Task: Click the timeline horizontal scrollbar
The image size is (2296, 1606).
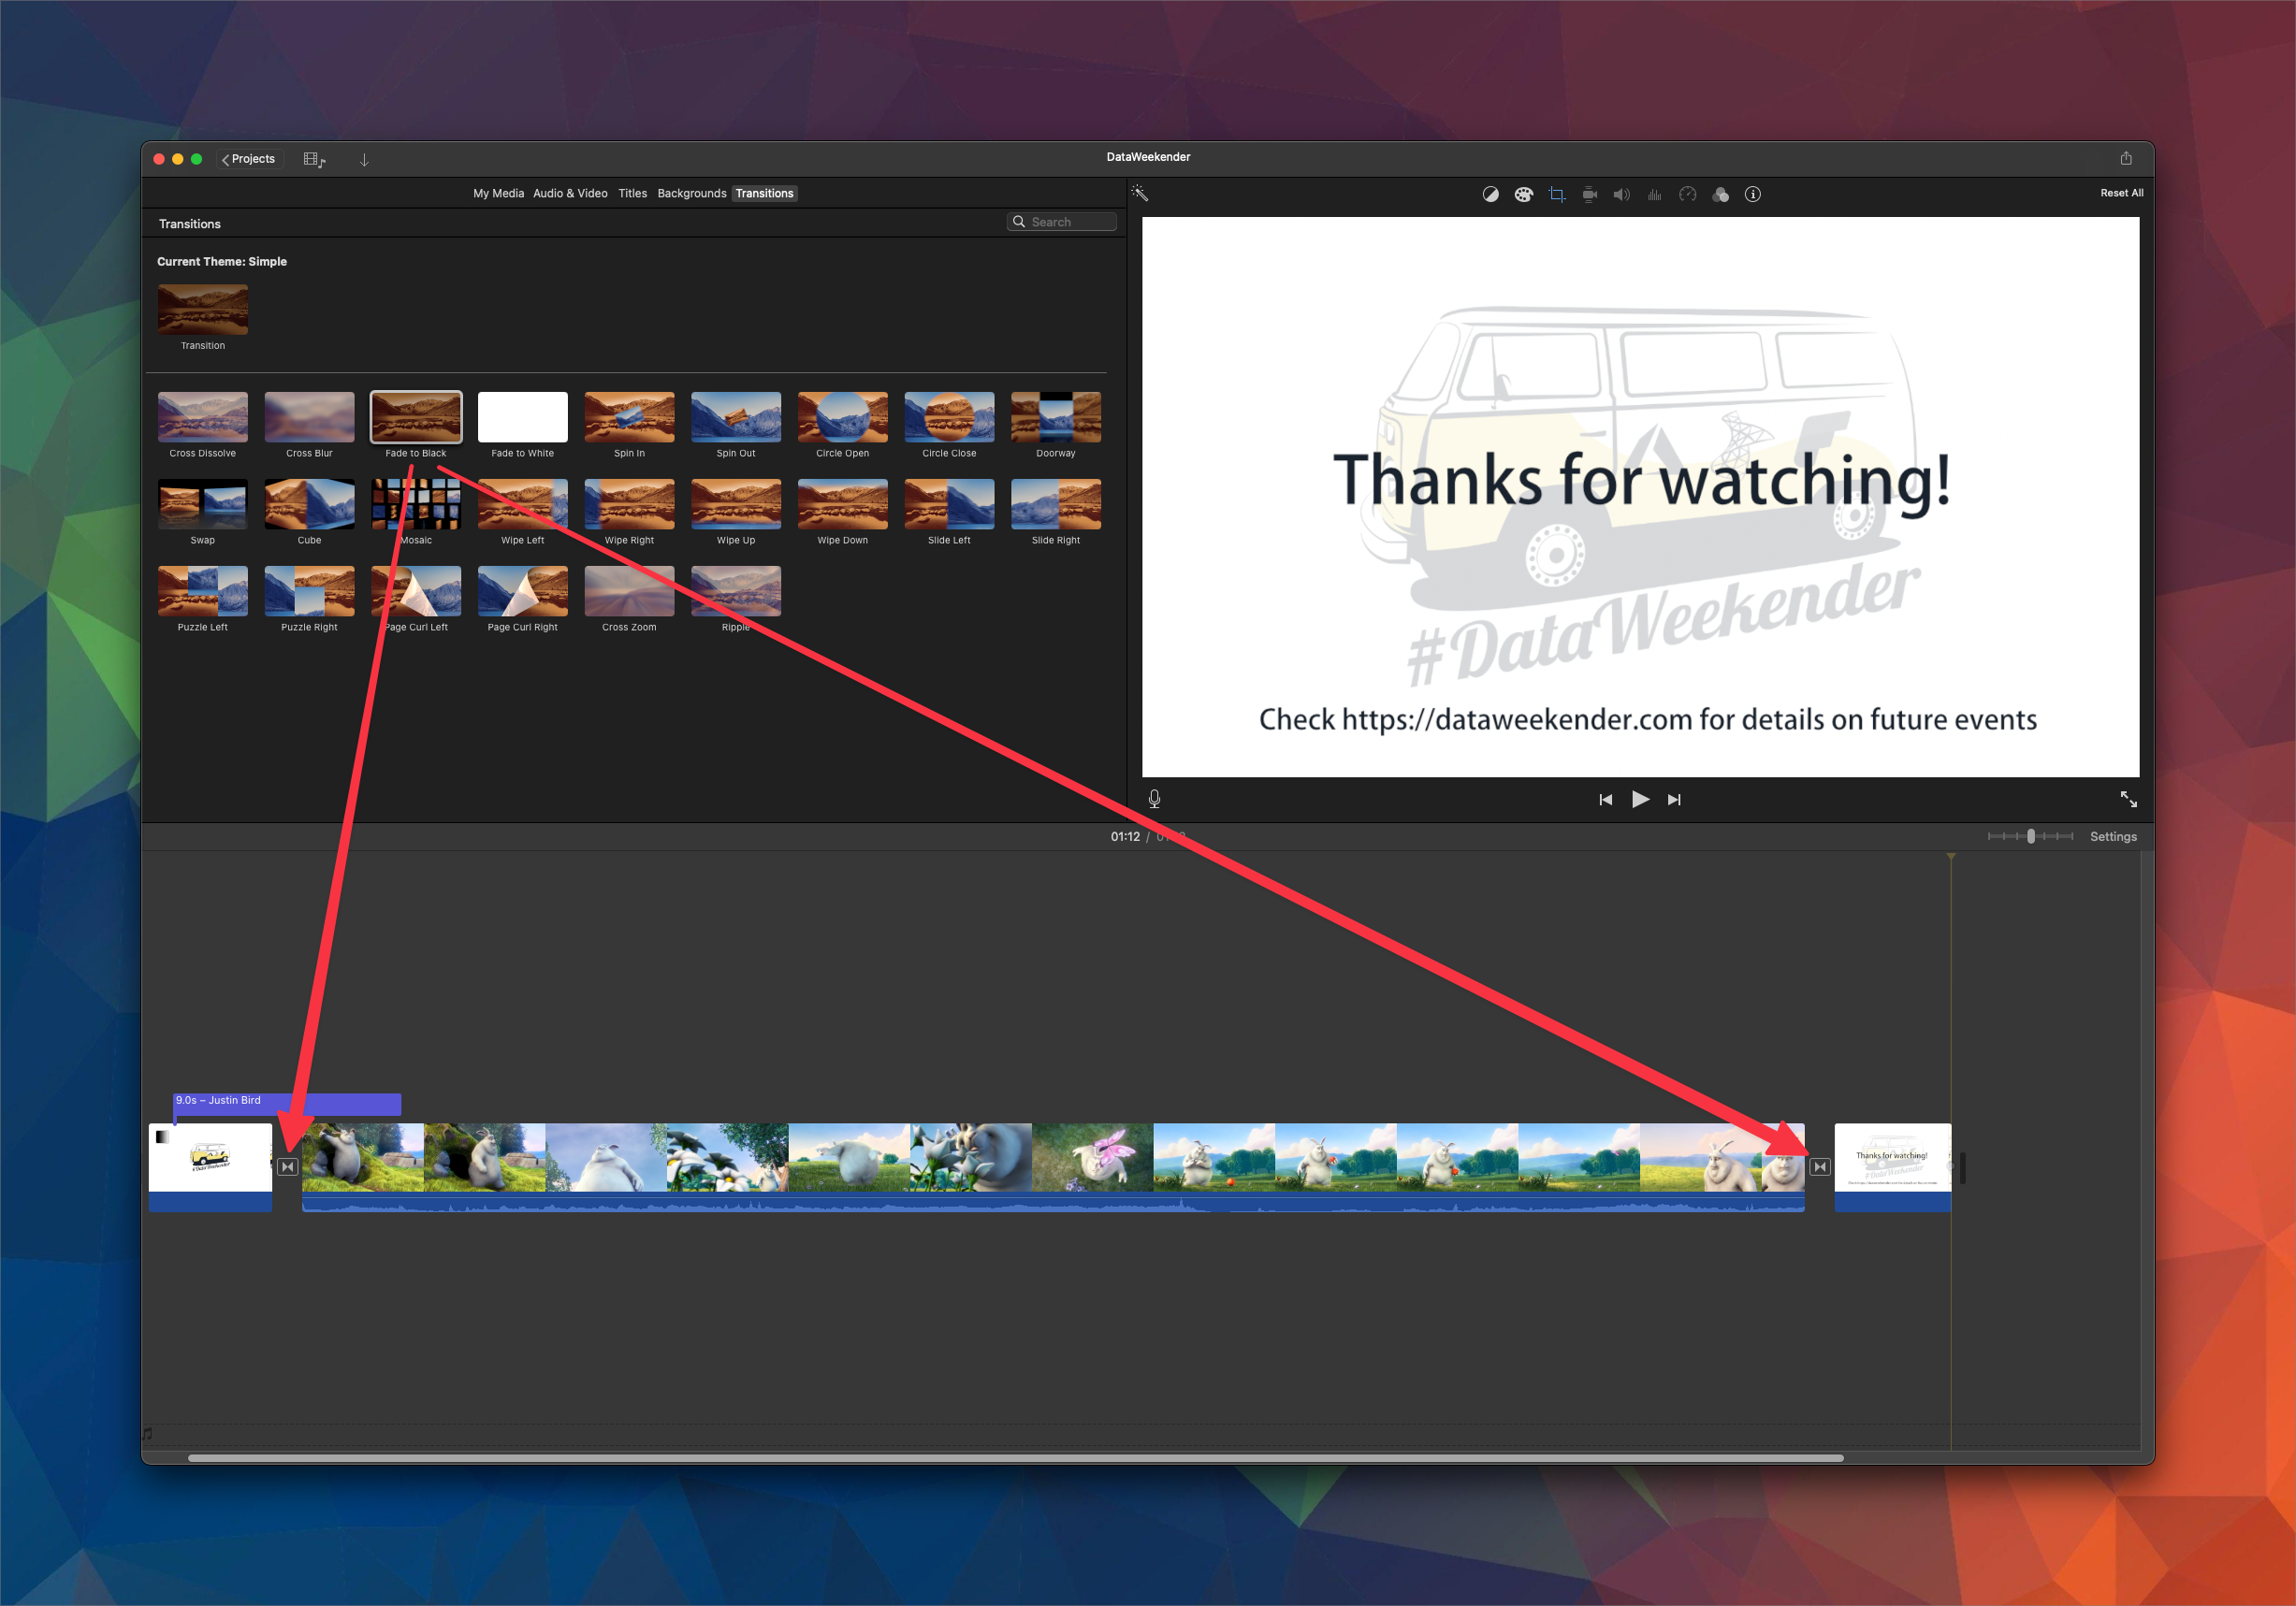Action: [1015, 1458]
